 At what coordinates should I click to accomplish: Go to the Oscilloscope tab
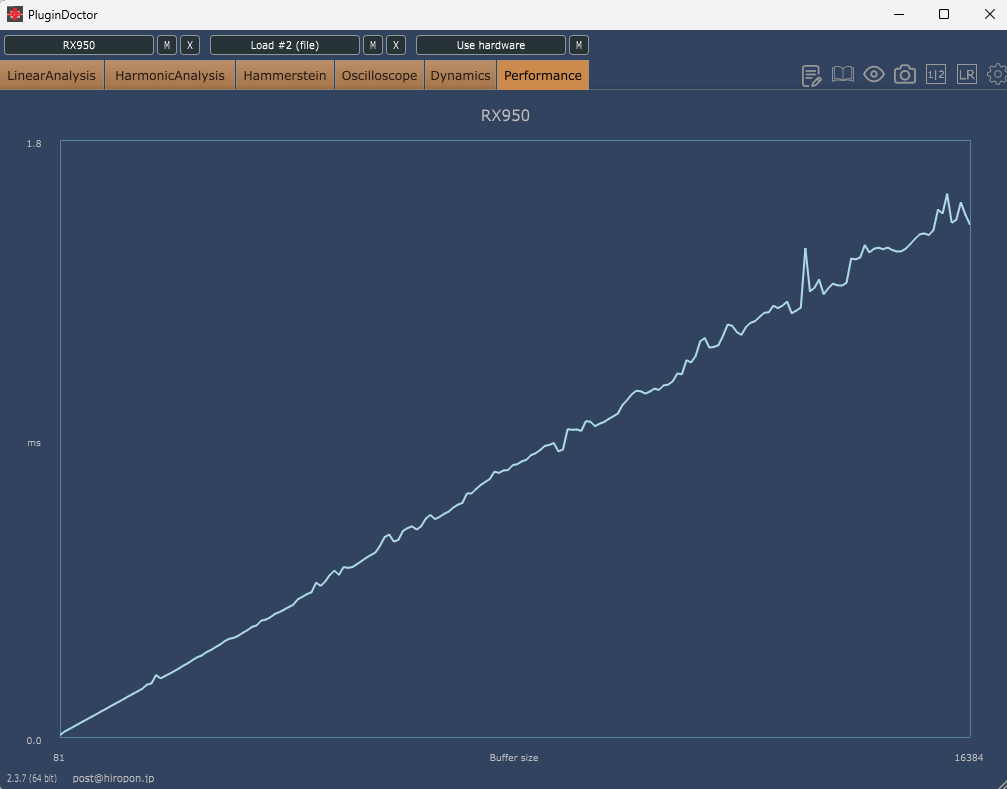pyautogui.click(x=379, y=75)
